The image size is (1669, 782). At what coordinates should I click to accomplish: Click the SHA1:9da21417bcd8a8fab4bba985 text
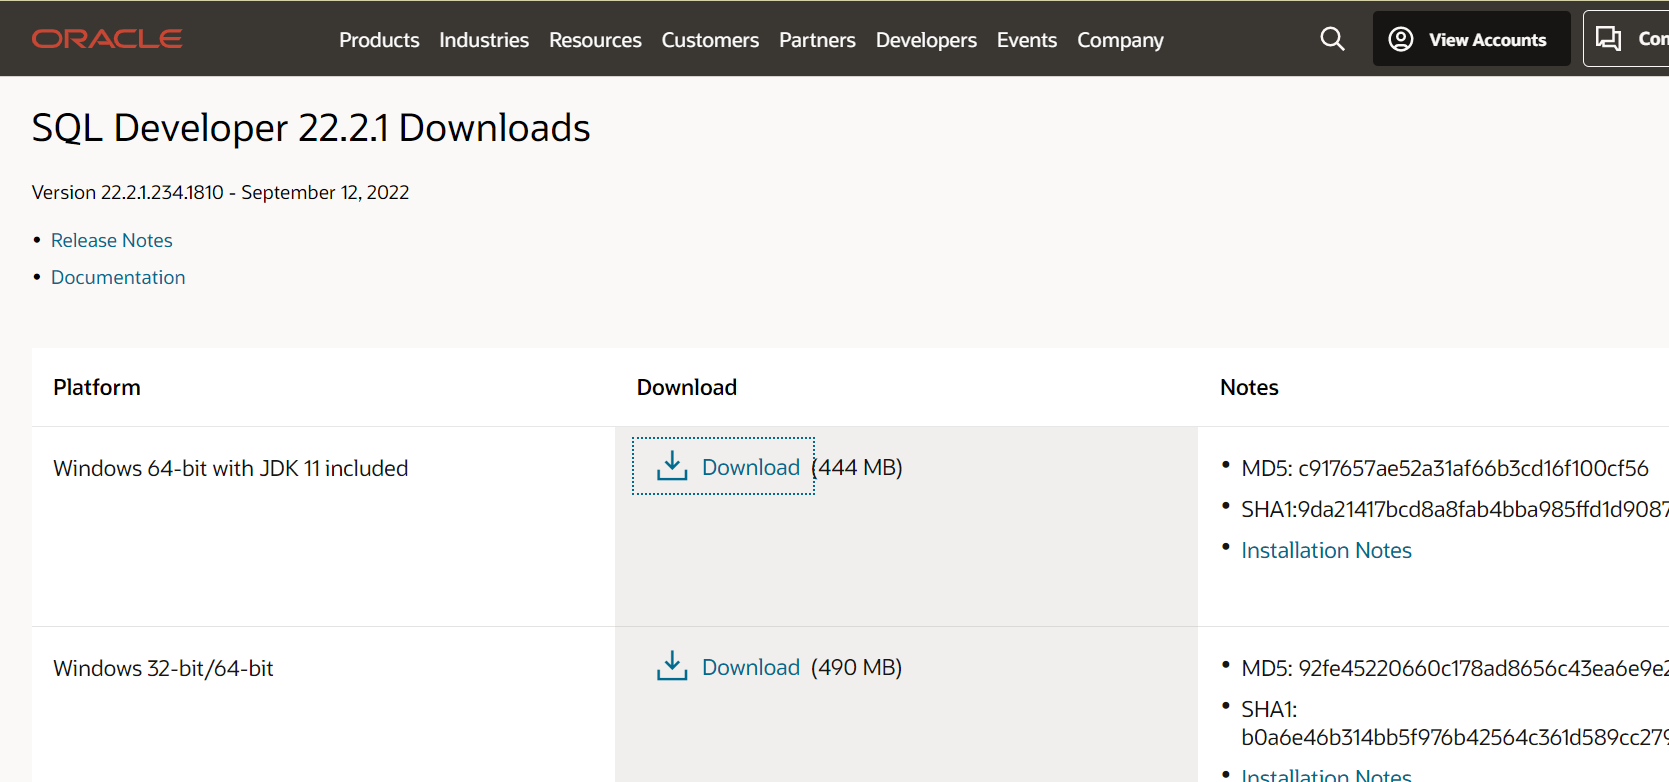pyautogui.click(x=1455, y=509)
